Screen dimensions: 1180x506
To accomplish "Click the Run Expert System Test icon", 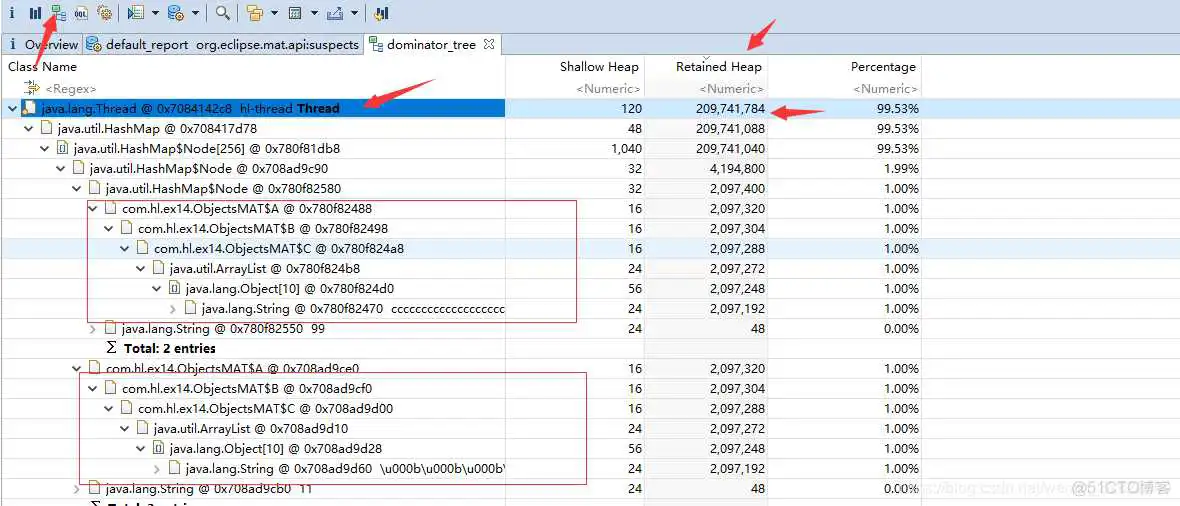I will click(135, 13).
